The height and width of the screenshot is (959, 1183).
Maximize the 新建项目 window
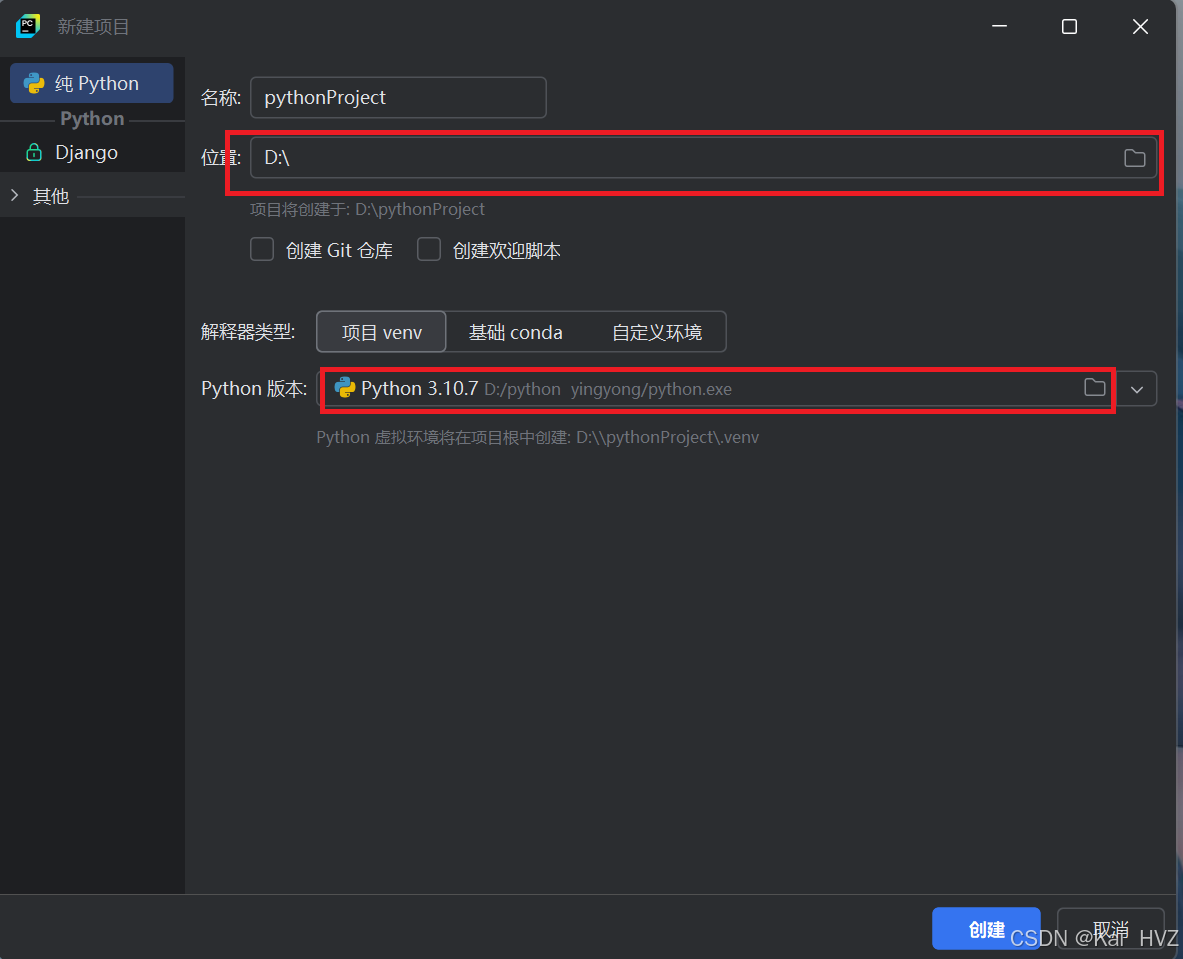tap(1069, 26)
